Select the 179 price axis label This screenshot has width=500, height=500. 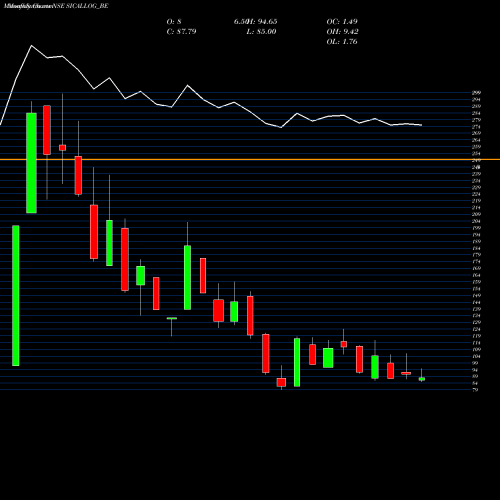(476, 255)
